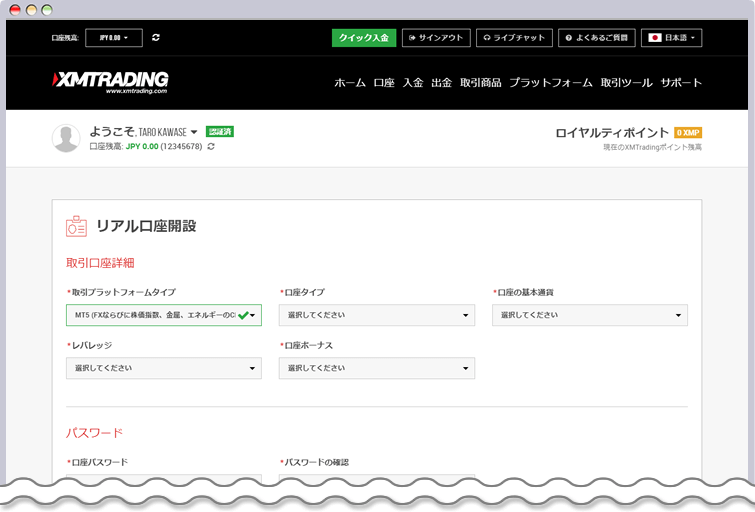Open the プラットフォーム menu item
The width and height of the screenshot is (755, 512).
(x=551, y=83)
